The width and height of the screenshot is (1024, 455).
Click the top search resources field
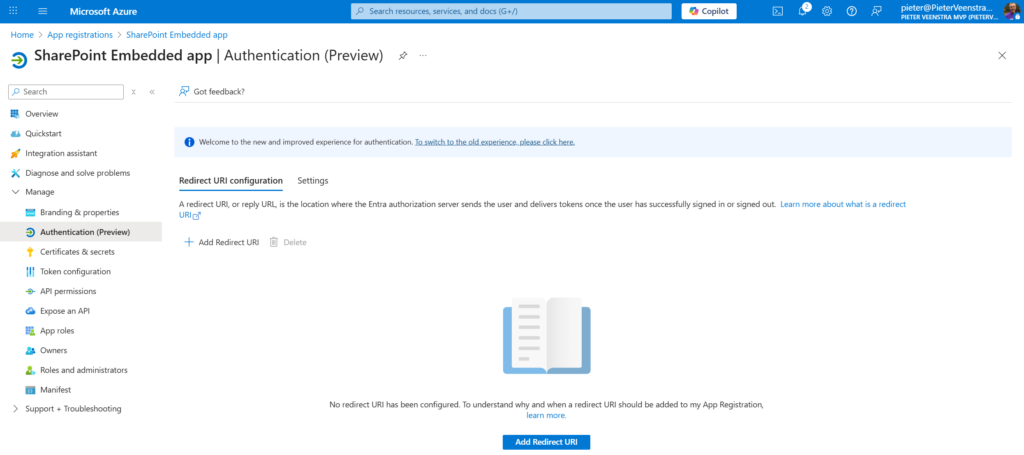click(x=511, y=11)
